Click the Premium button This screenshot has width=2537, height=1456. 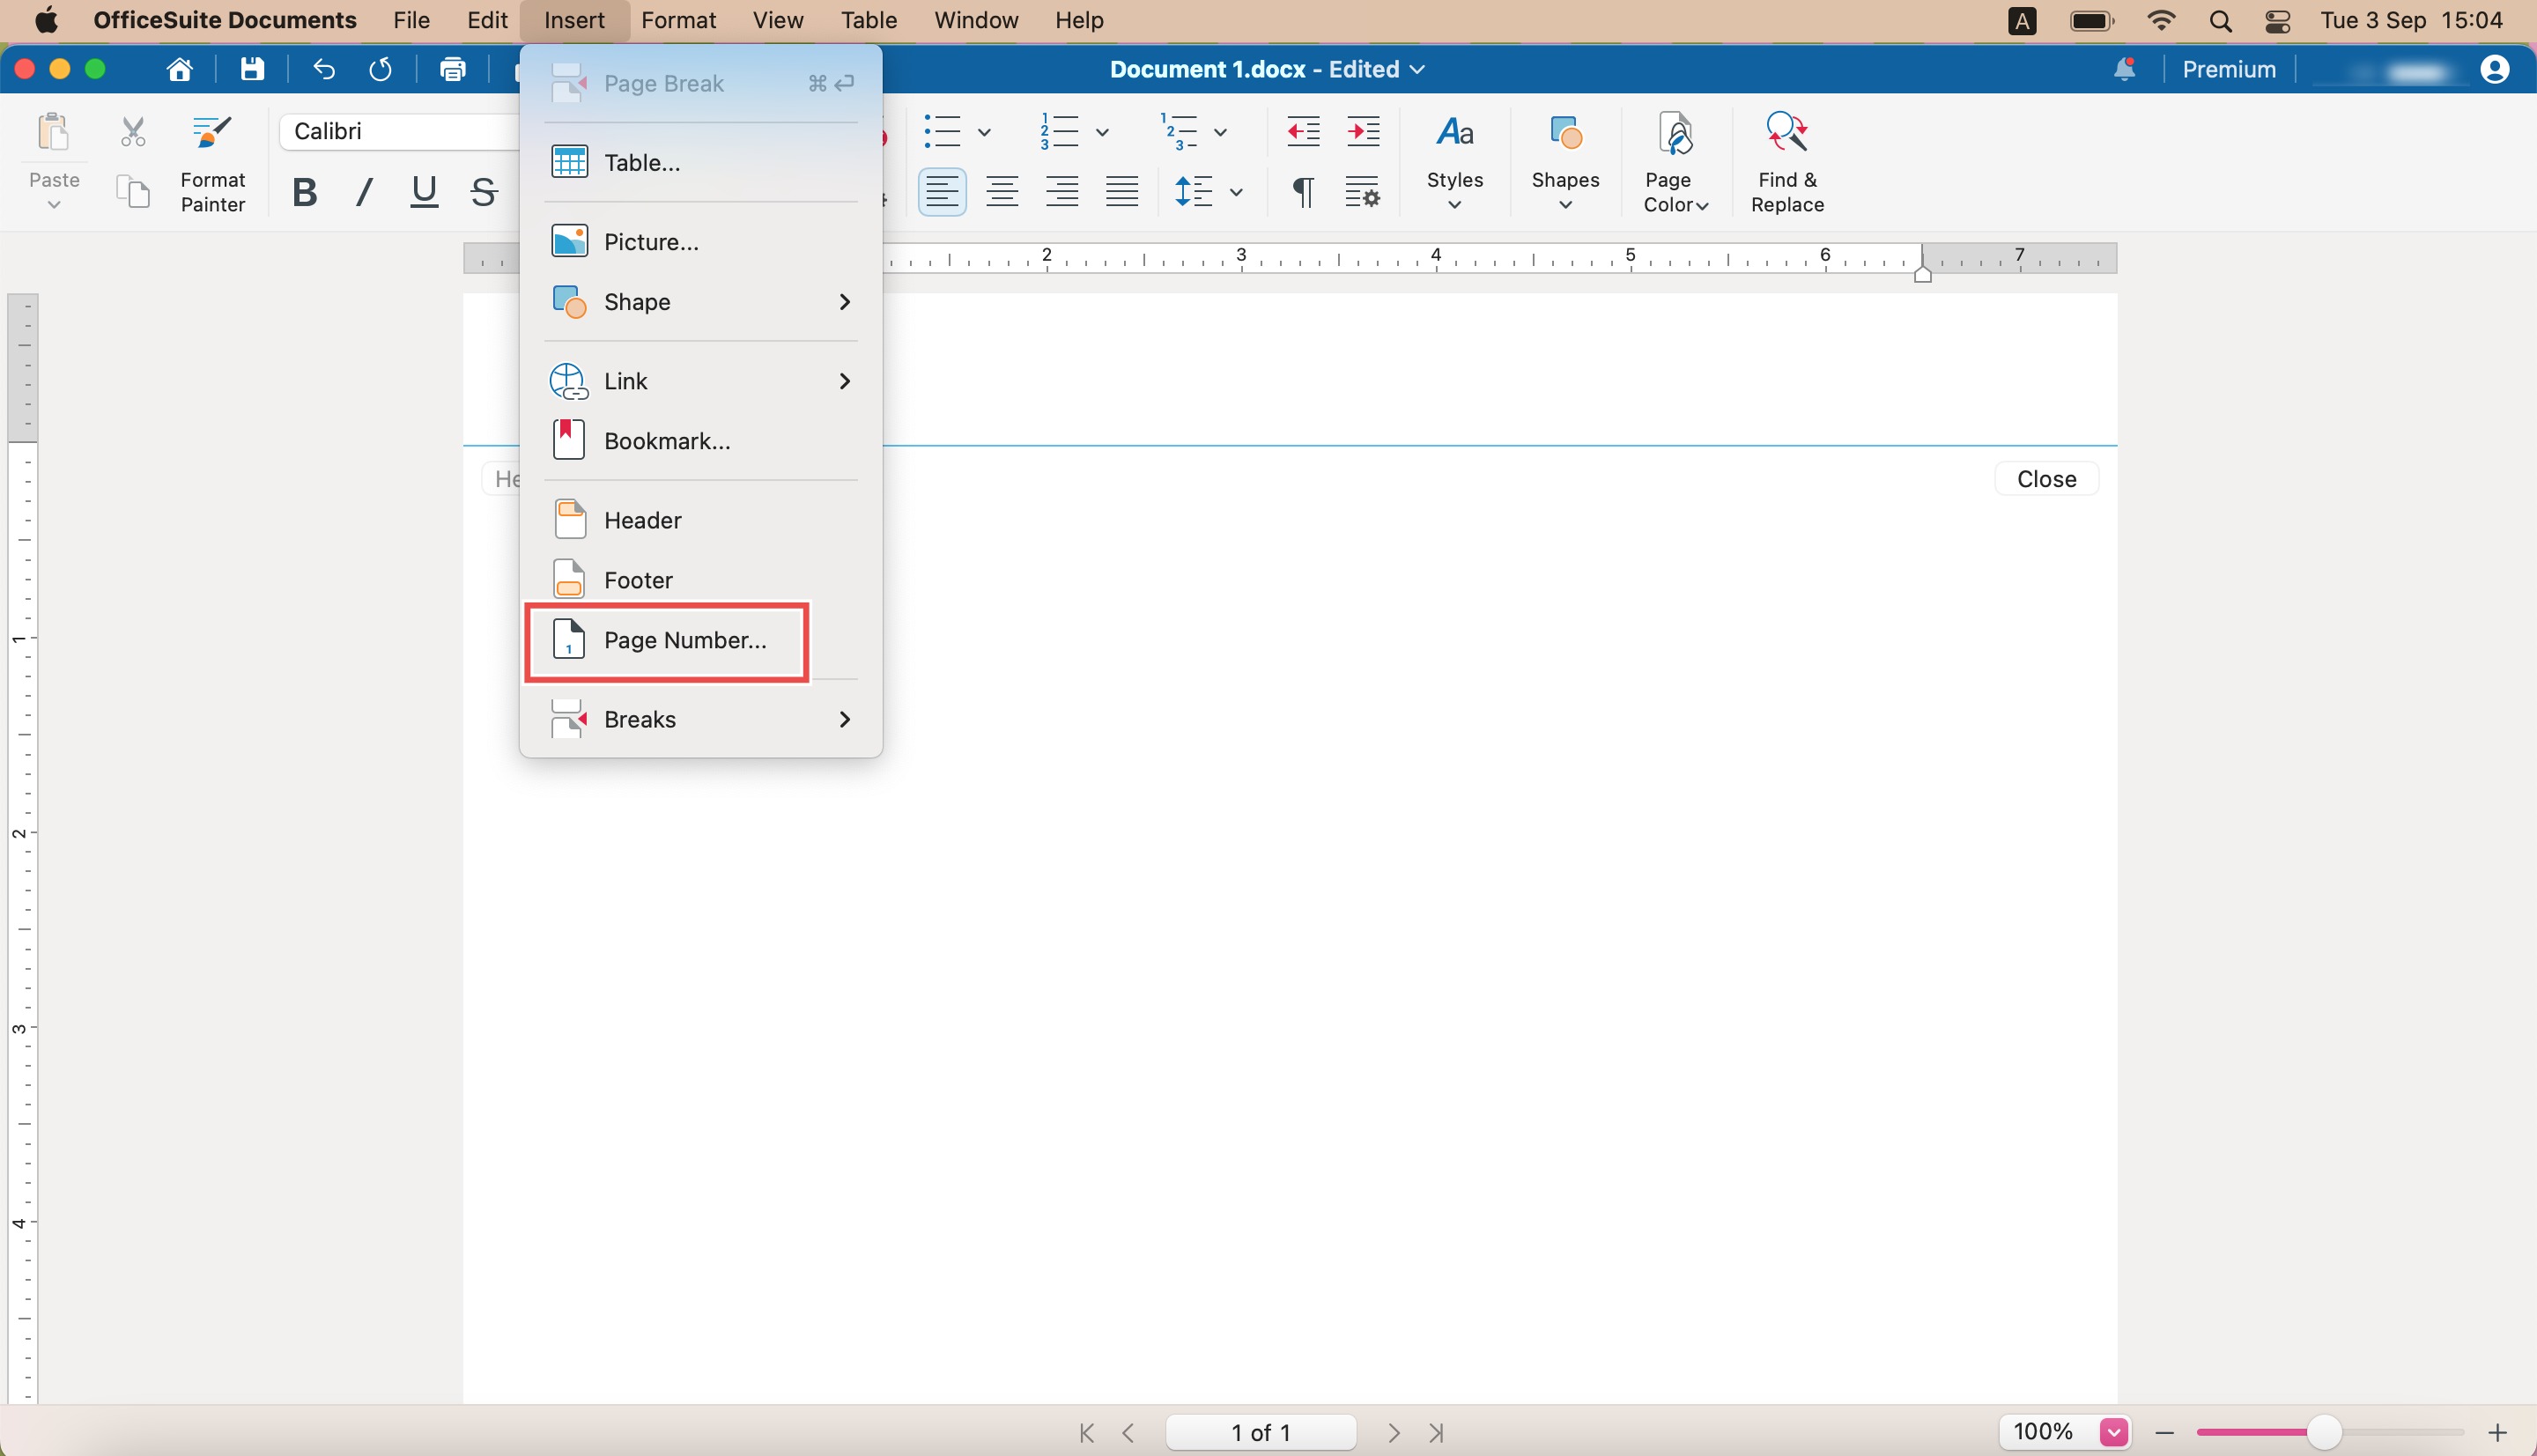click(2228, 69)
